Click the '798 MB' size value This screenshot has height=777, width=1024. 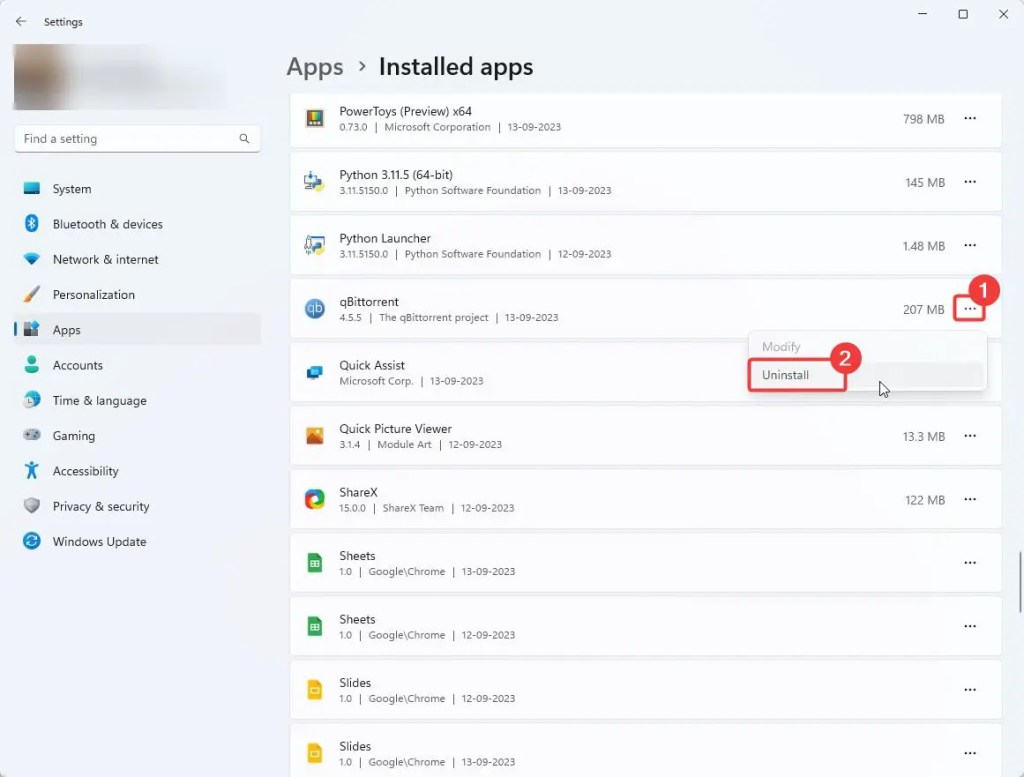click(x=923, y=119)
